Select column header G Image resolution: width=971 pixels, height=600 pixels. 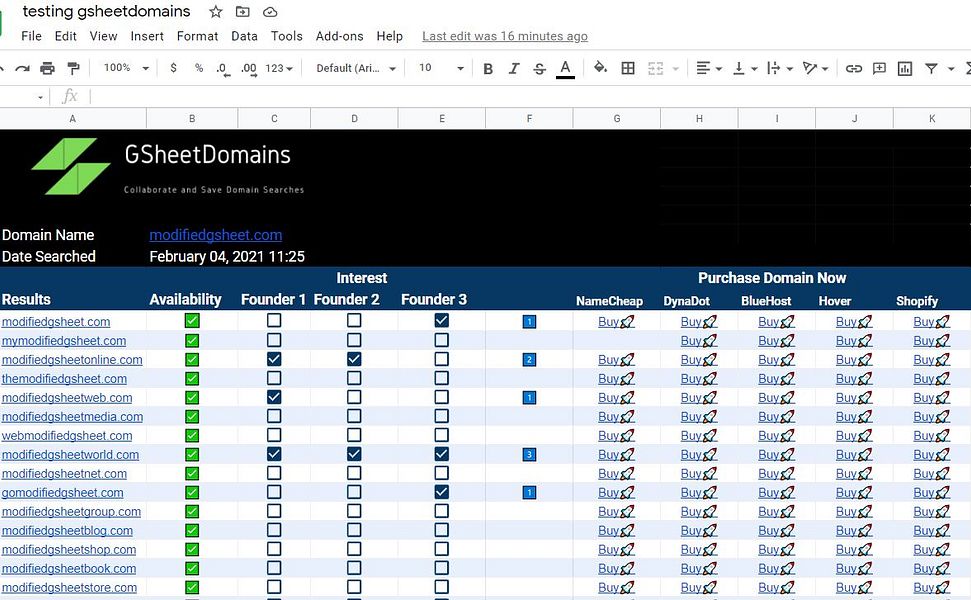click(617, 118)
